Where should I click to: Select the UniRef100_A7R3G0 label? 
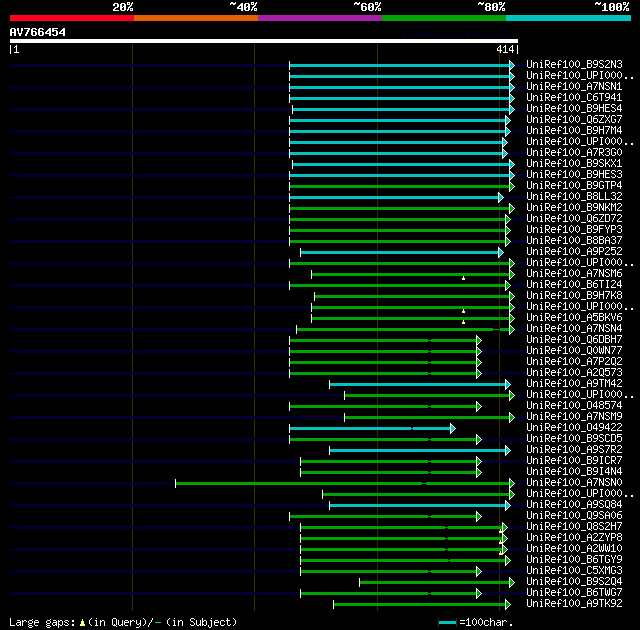574,153
